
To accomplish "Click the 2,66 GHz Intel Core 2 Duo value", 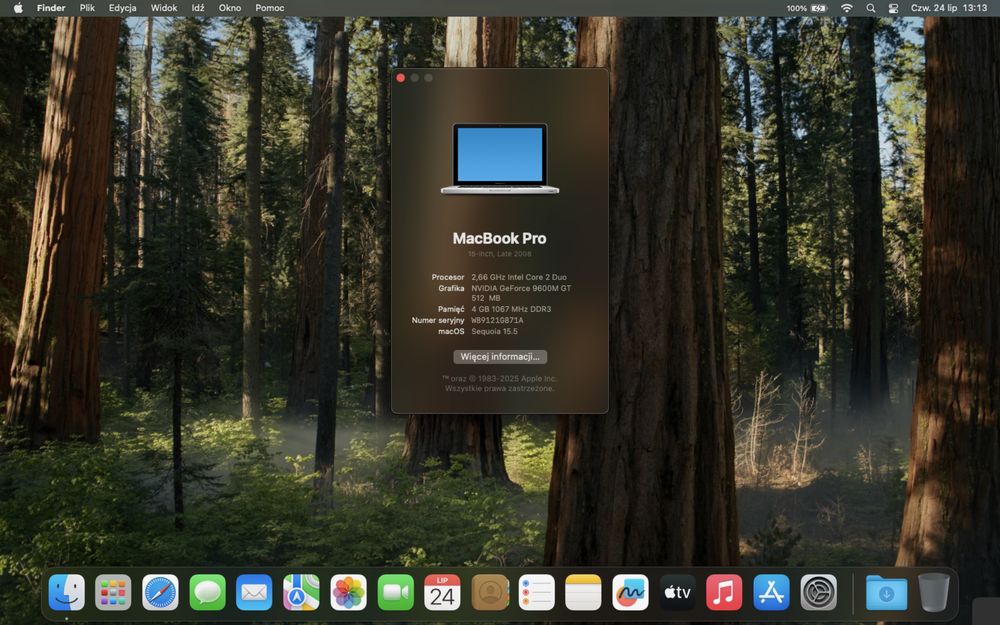I will [x=519, y=277].
